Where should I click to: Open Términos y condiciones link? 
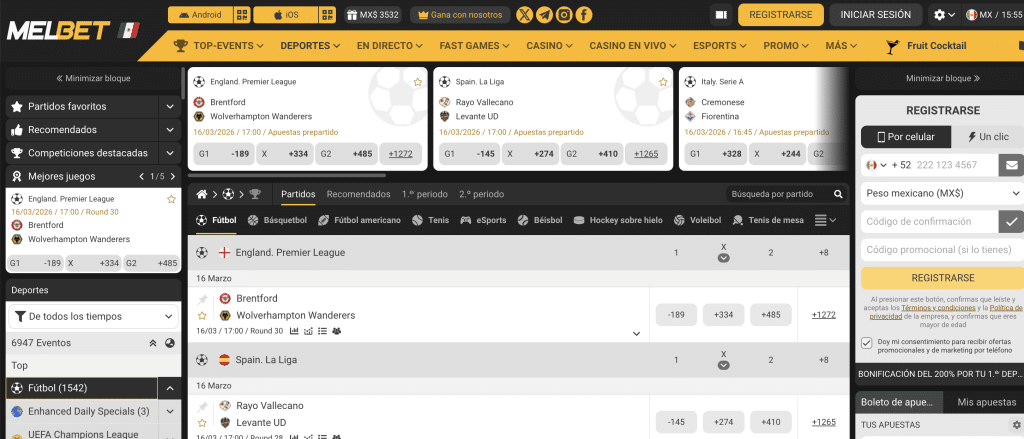point(938,308)
